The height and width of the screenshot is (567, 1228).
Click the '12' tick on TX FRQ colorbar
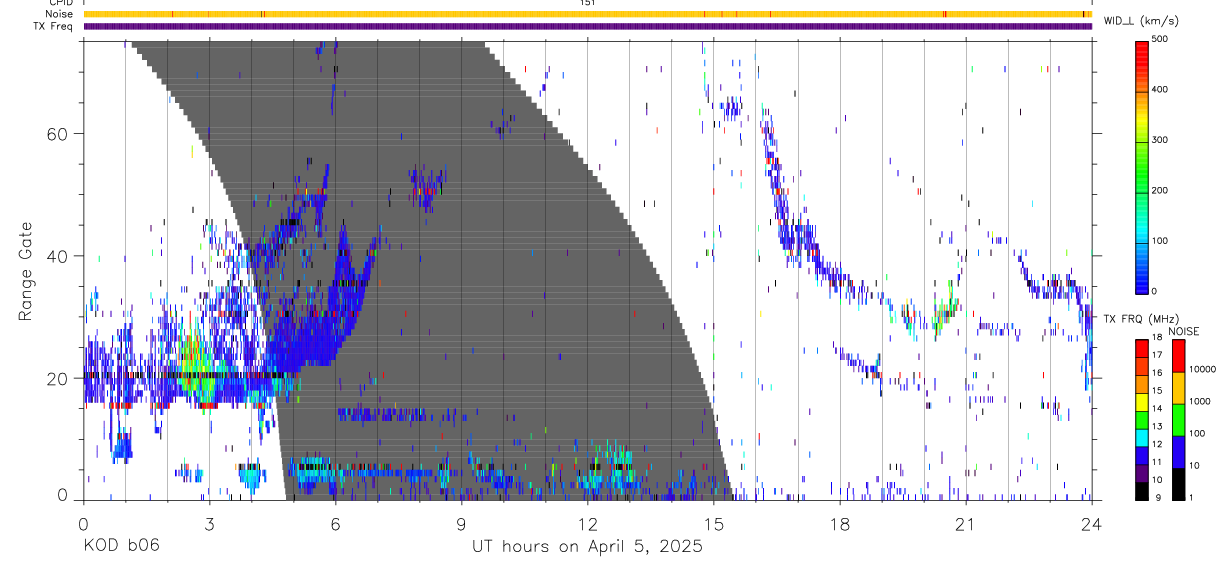tap(1158, 444)
